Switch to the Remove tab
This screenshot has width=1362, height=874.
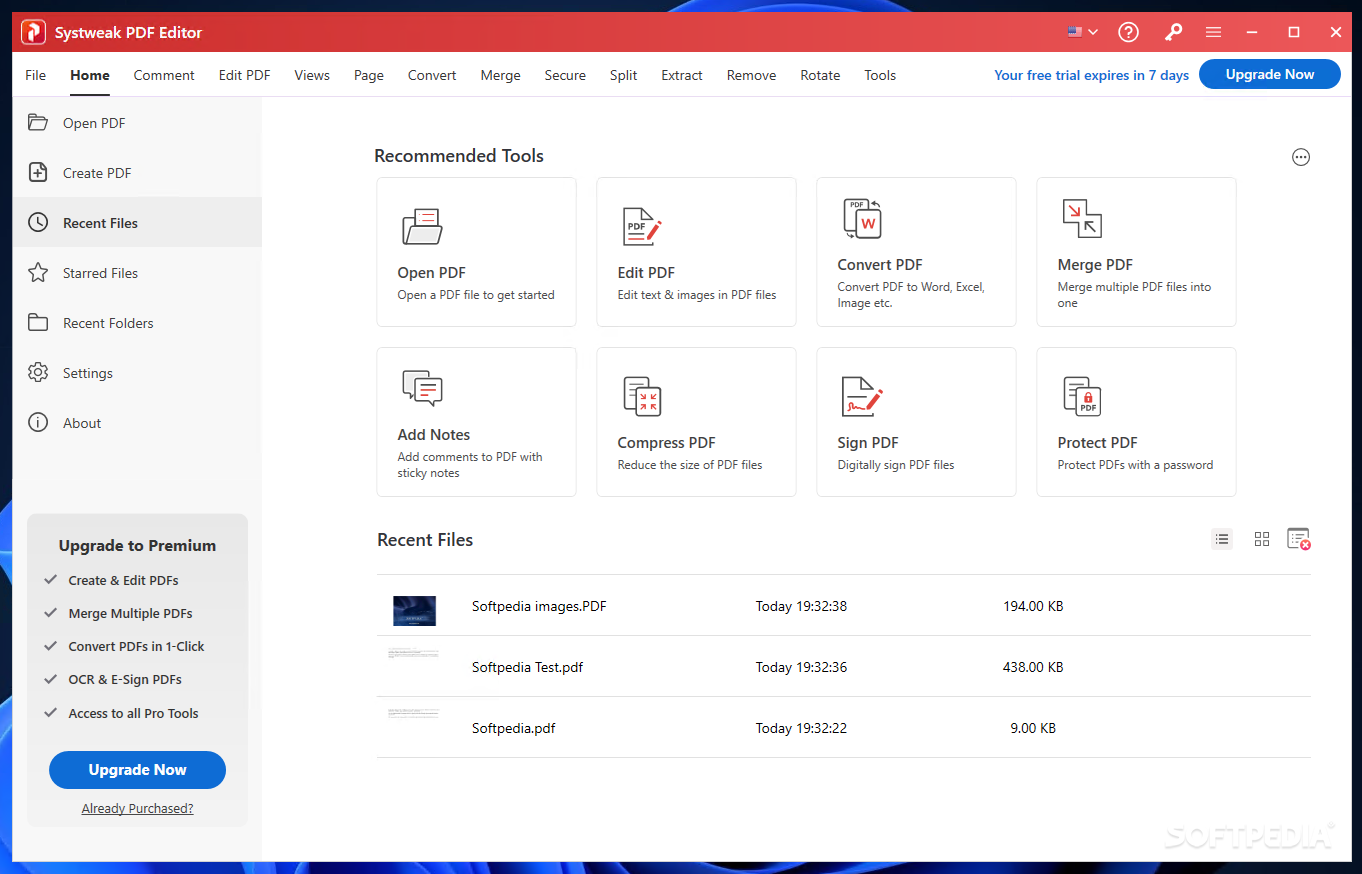(x=752, y=75)
